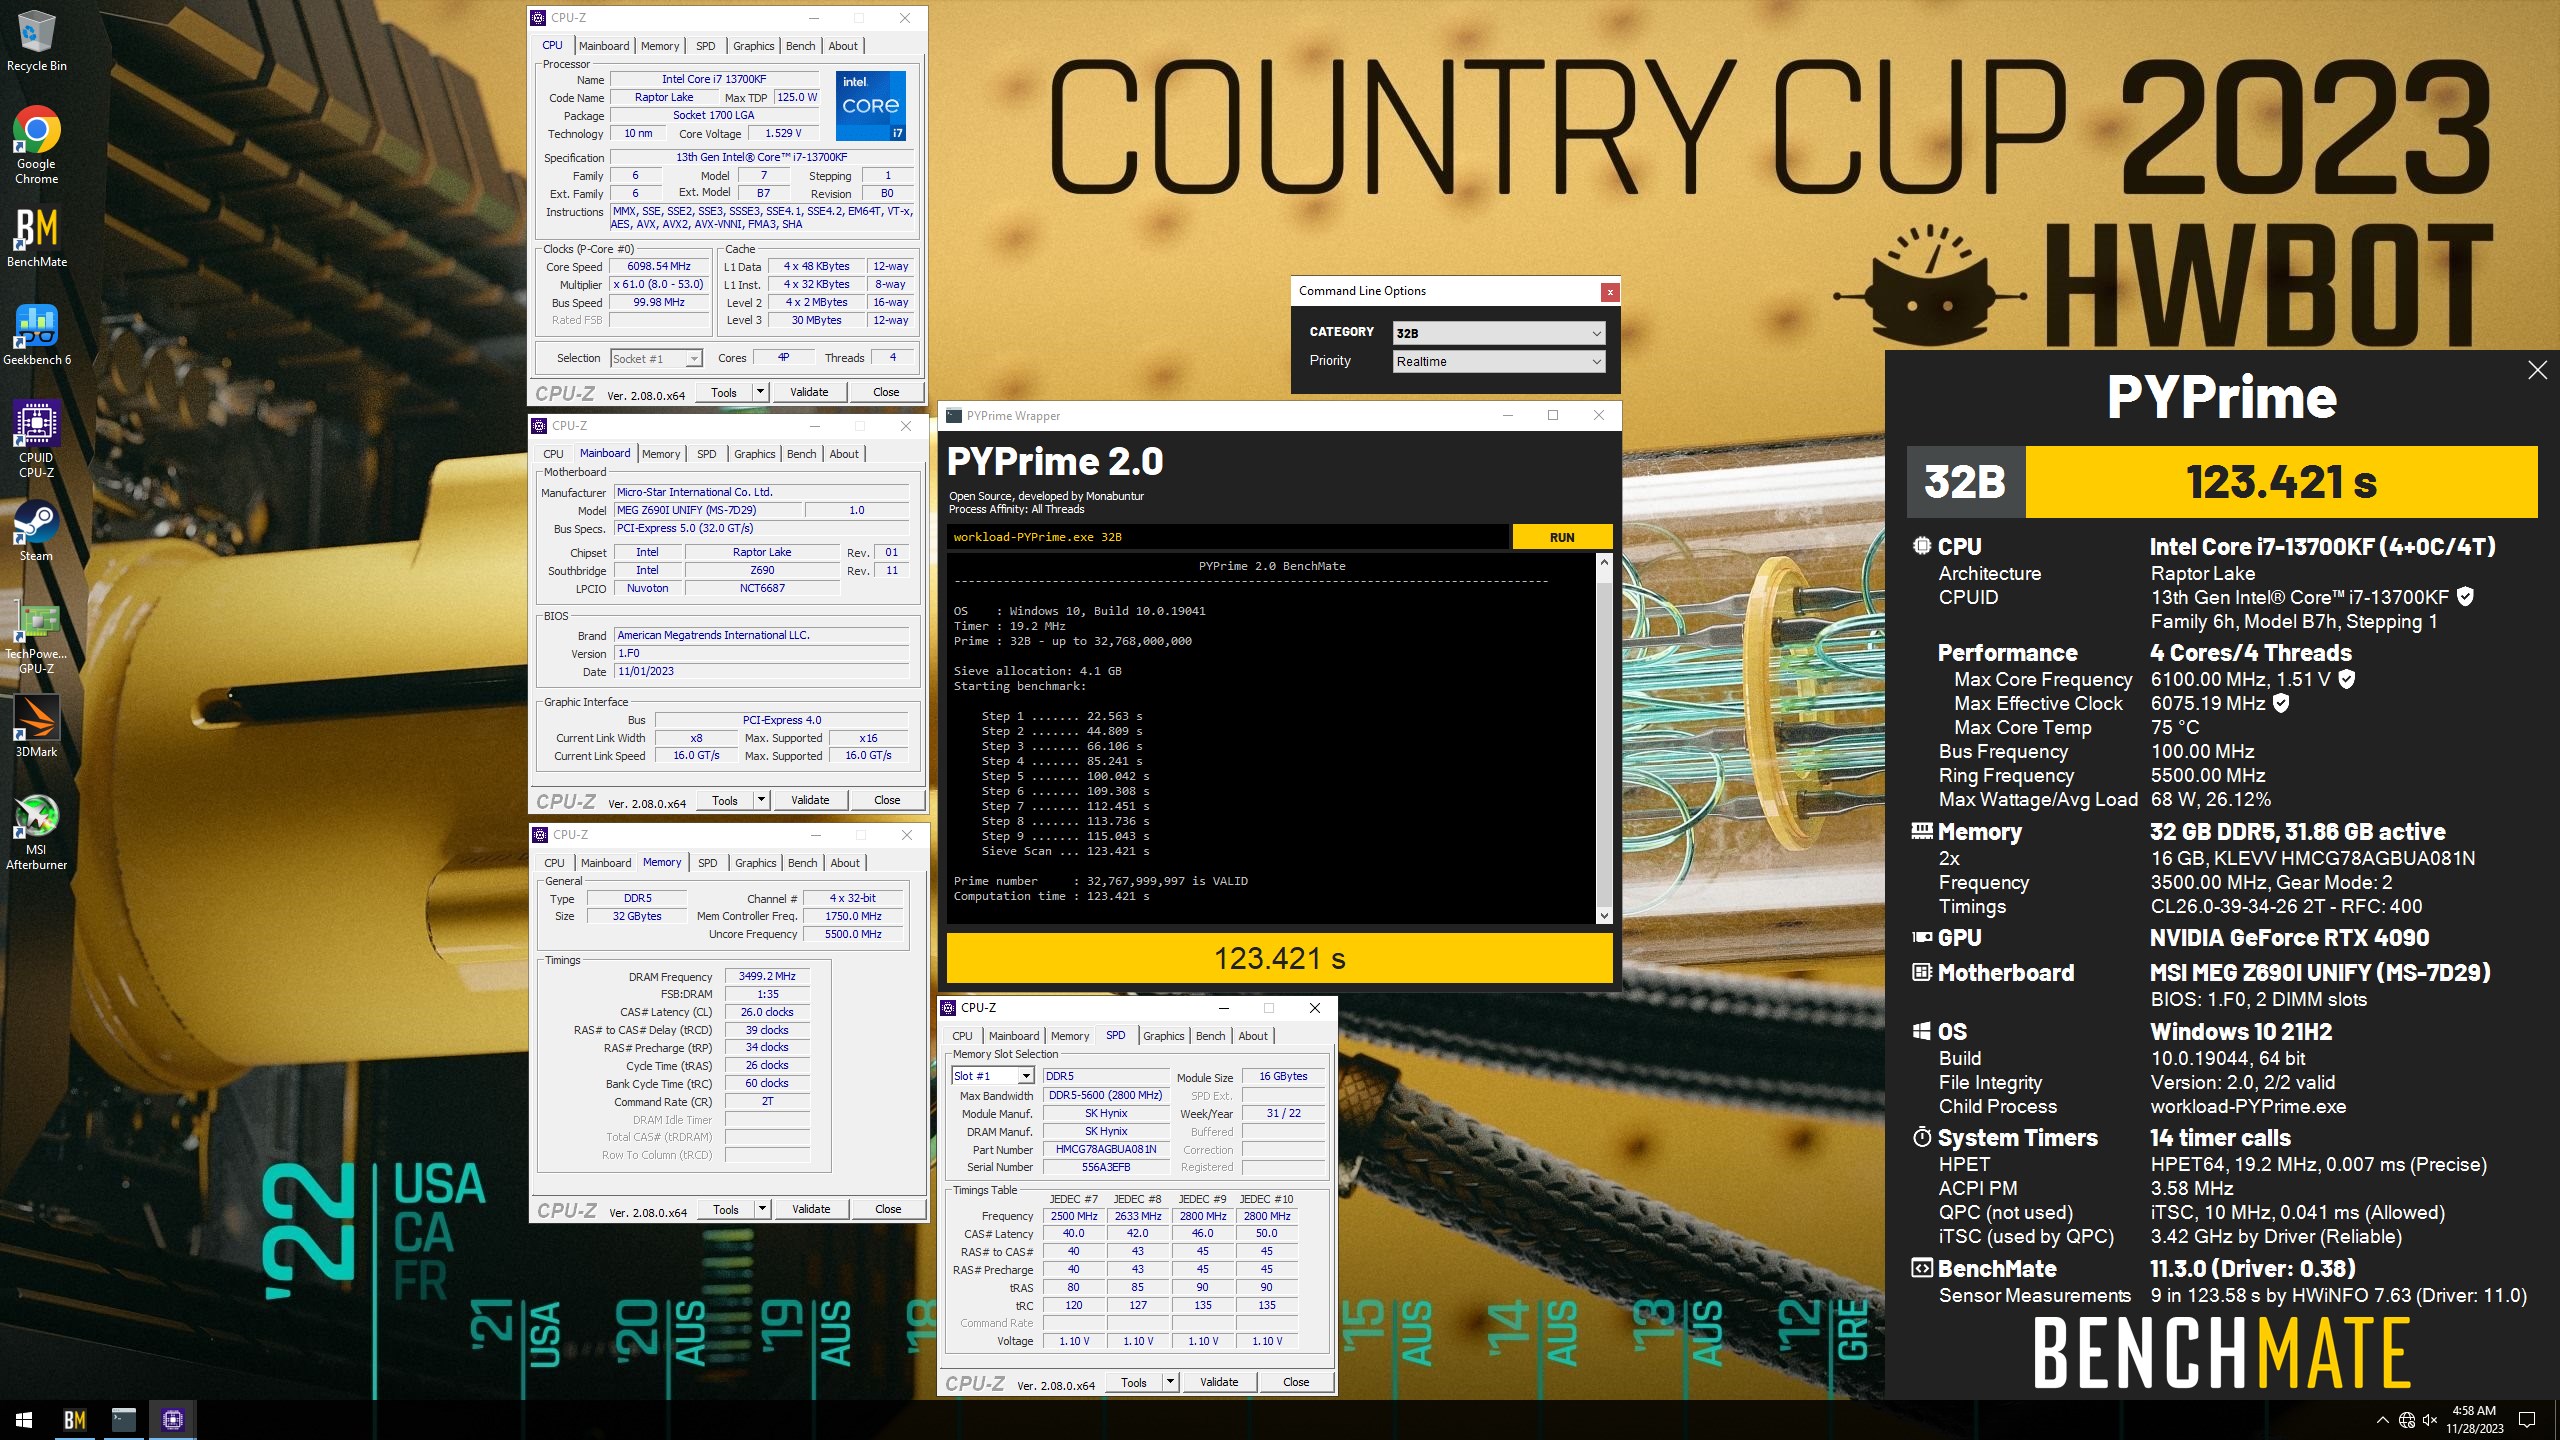Click Part Number HMCG78AGBUA081N field

(1105, 1149)
